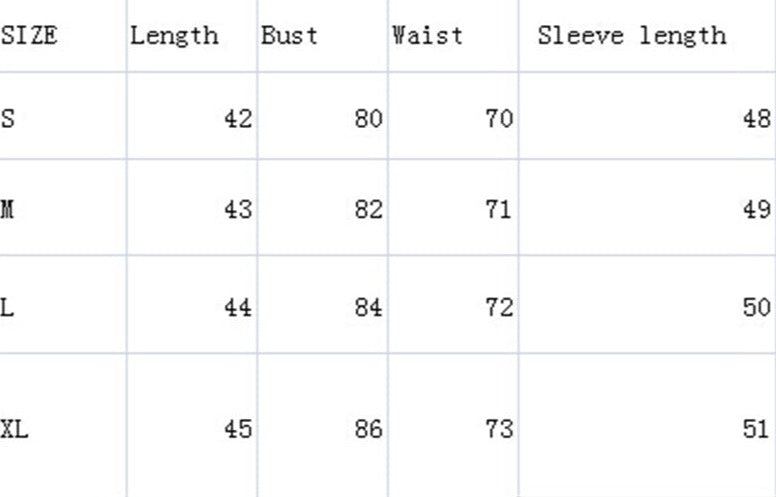Click the L size row label
Viewport: 776px width, 497px height.
8,307
